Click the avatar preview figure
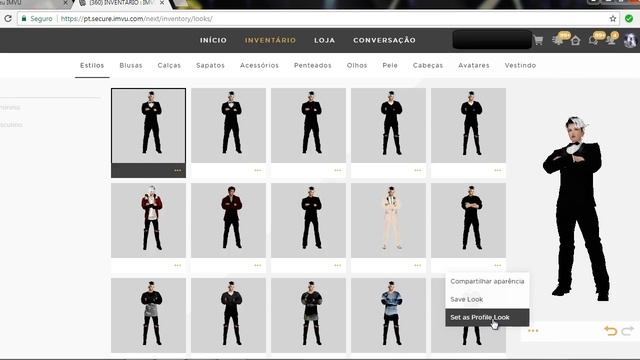Viewport: 640px width, 360px height. click(x=577, y=208)
